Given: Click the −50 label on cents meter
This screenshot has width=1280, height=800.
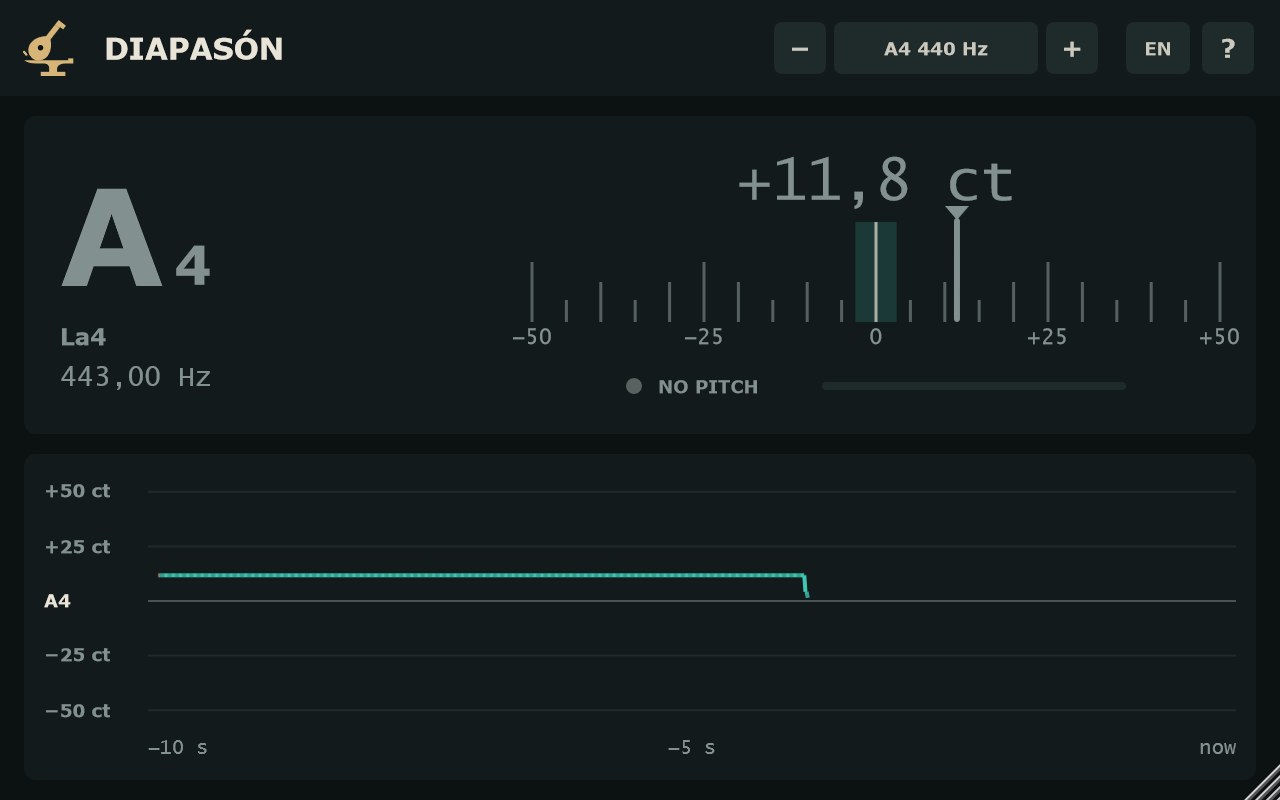Looking at the screenshot, I should [532, 337].
